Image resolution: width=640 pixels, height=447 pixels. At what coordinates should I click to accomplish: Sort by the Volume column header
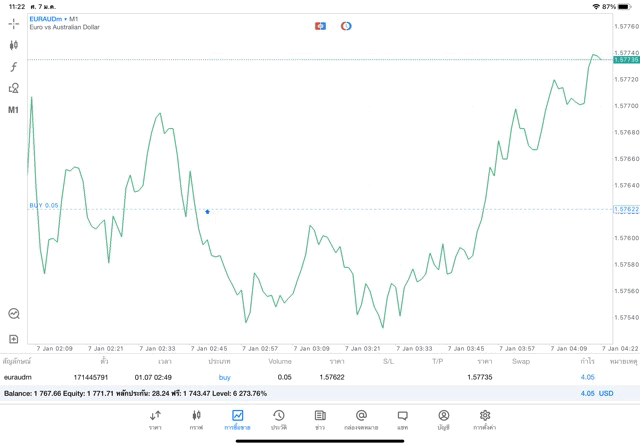[280, 361]
